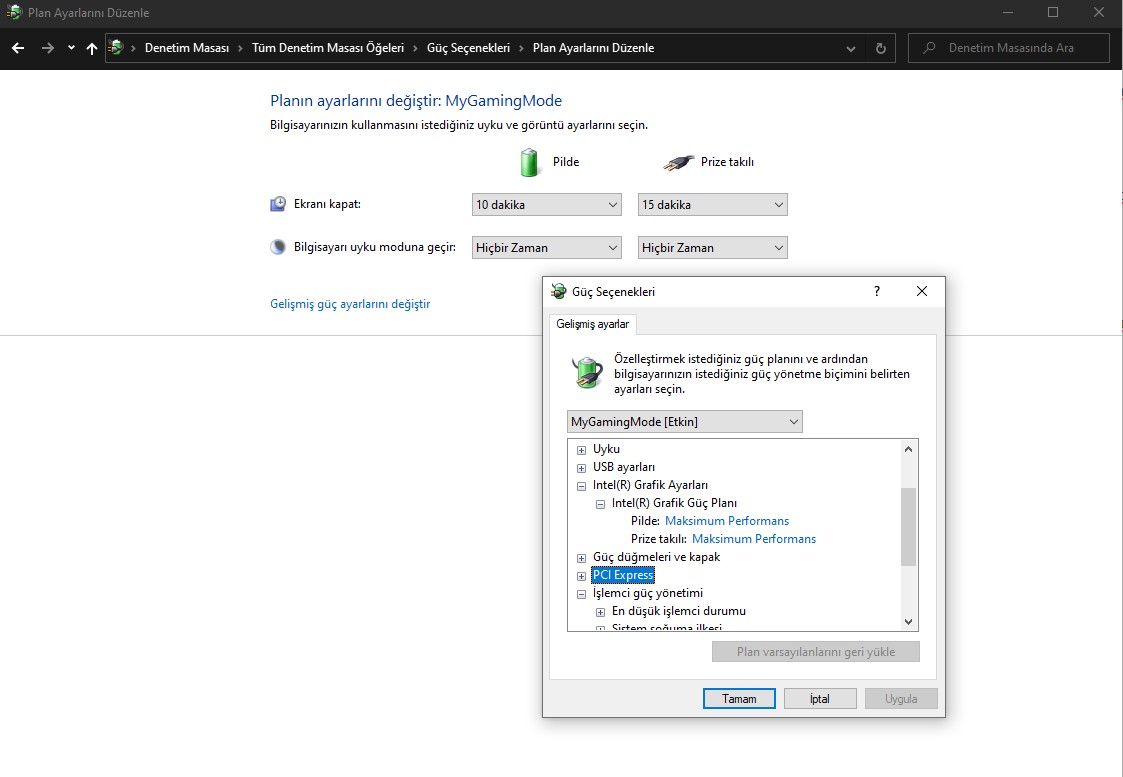Click Güç Seçenekleri in the breadcrumb
This screenshot has height=777, width=1123.
[468, 48]
